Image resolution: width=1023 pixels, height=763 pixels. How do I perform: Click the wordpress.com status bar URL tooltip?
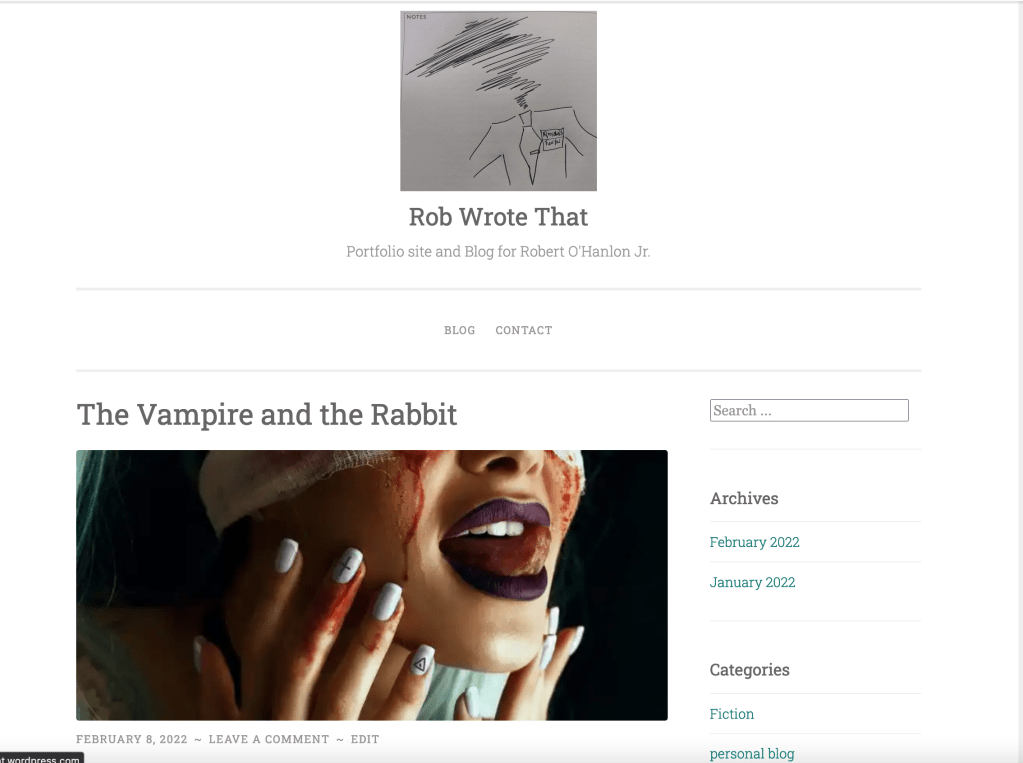[x=41, y=758]
